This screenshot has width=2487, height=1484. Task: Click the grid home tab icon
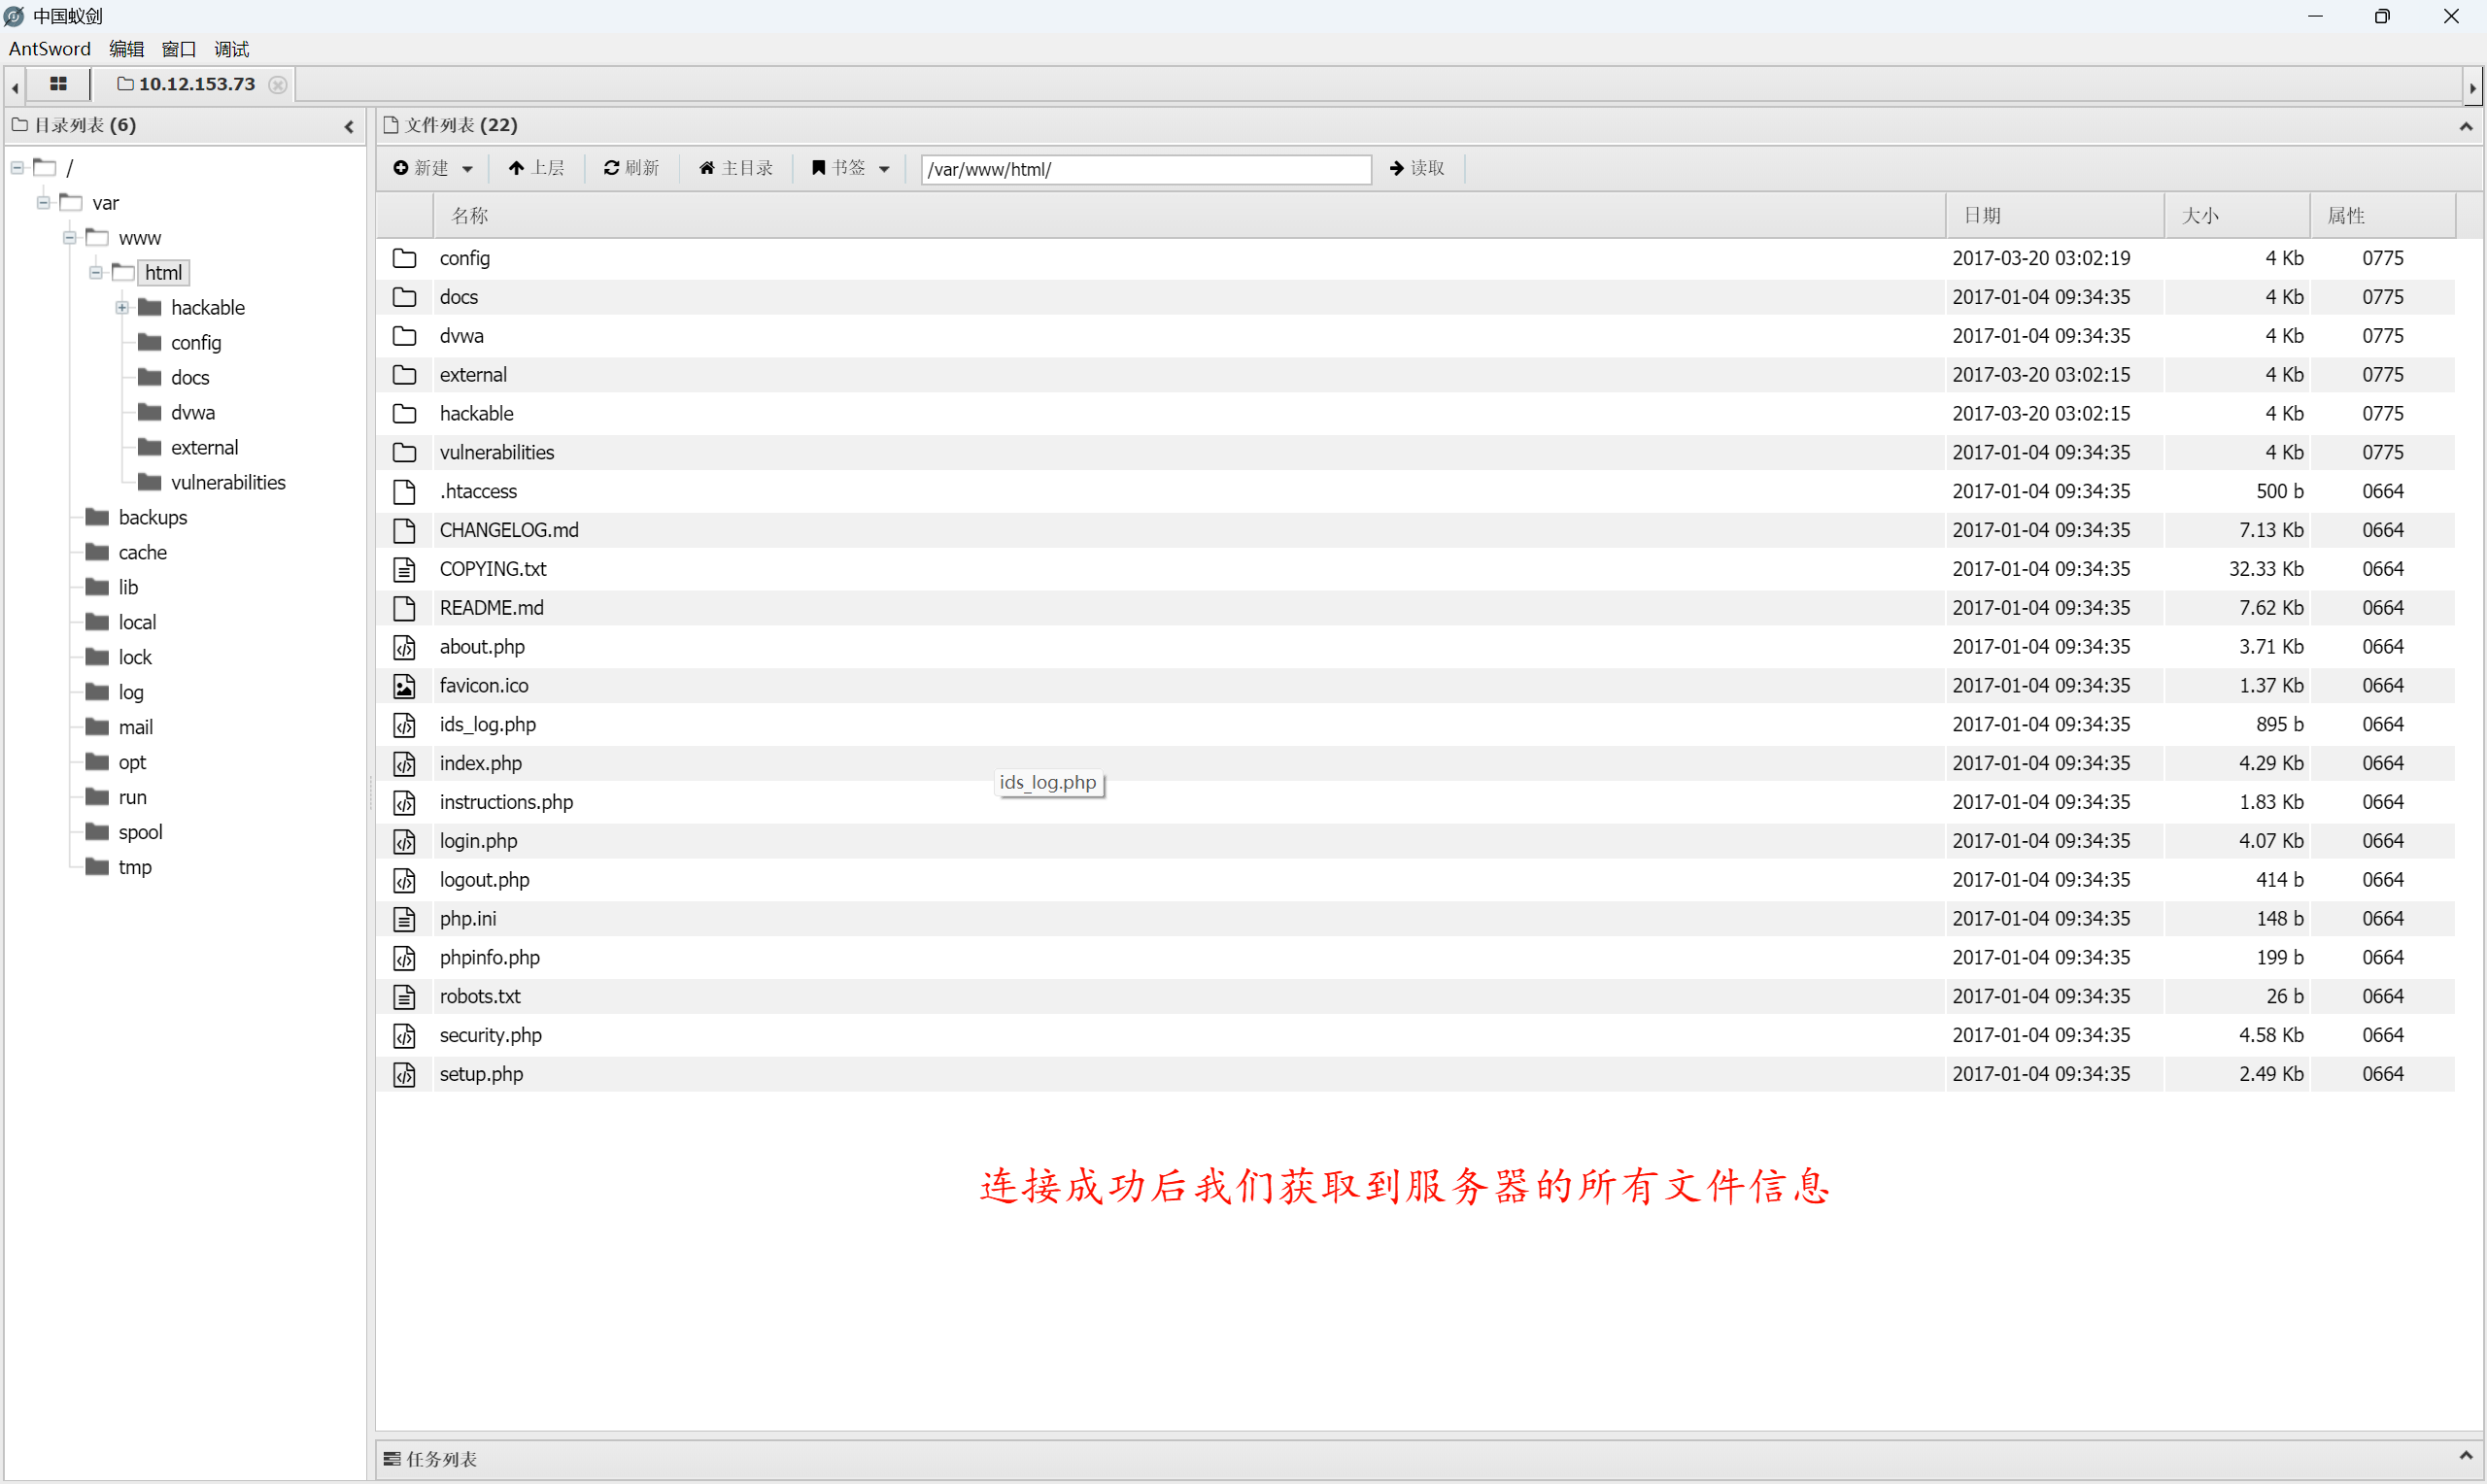pos(58,84)
